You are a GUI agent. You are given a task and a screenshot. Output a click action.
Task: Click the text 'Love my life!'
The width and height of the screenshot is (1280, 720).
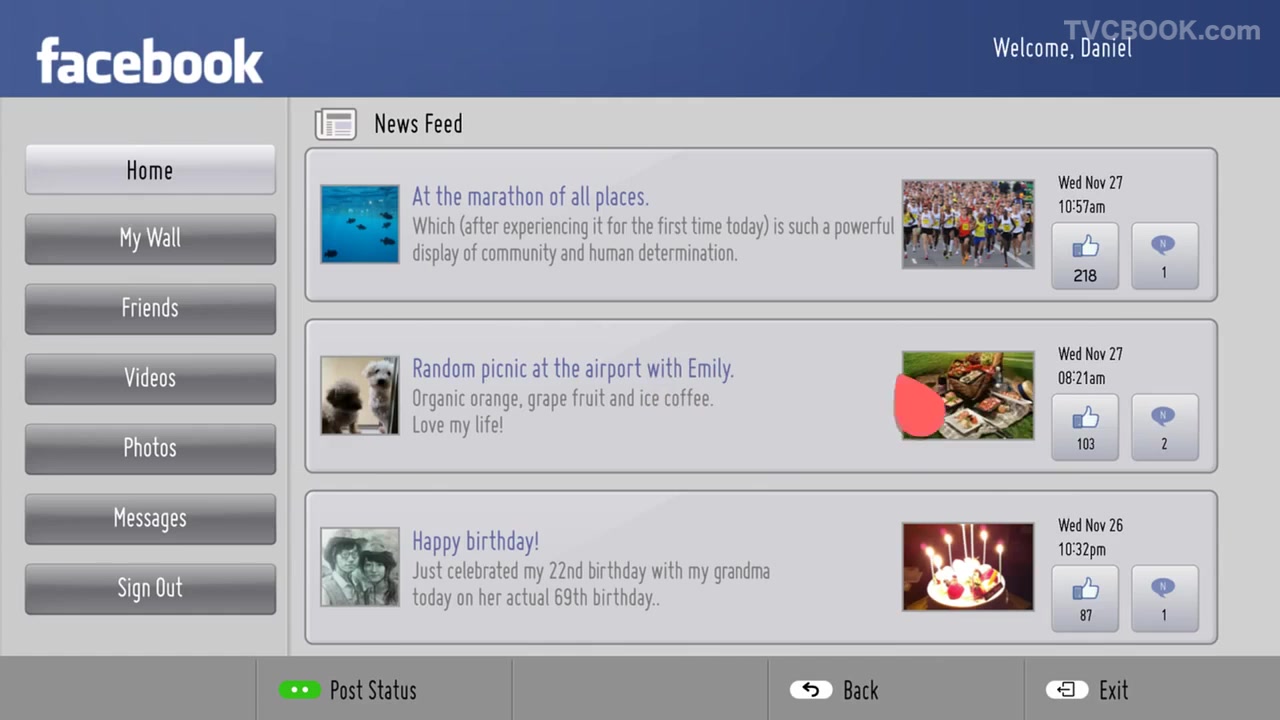[x=458, y=425]
